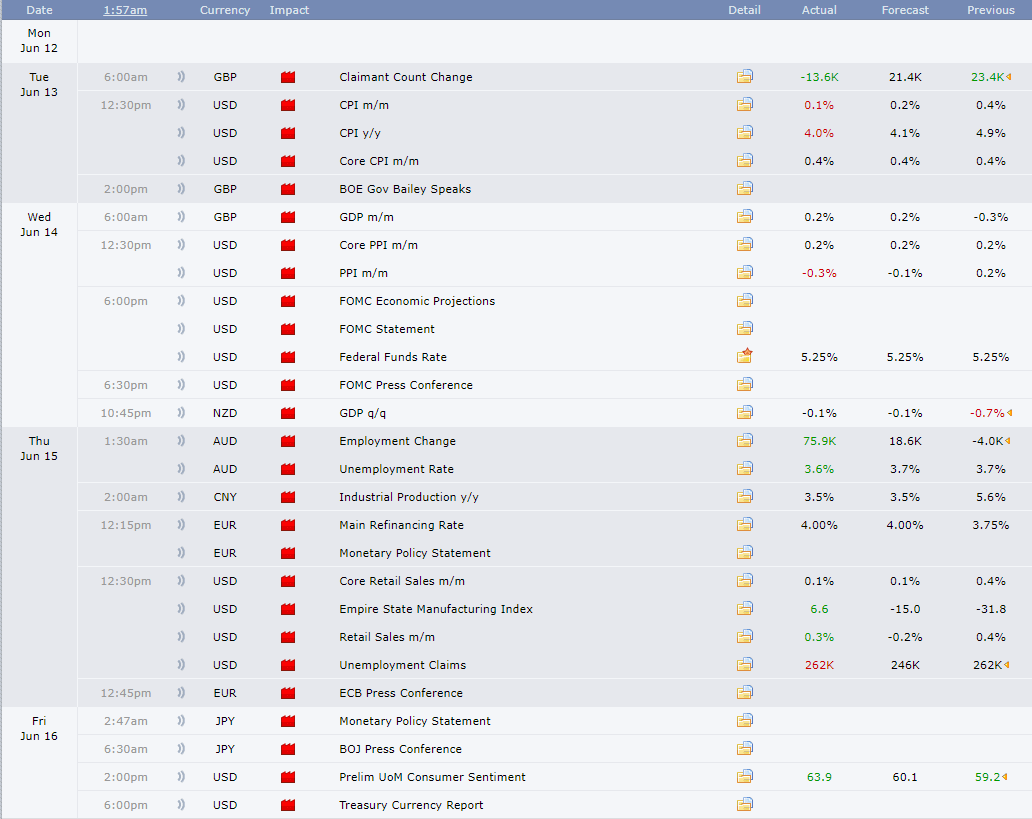Viewport: 1032px width, 819px height.
Task: Click previous value 3.75% for Main Refinancing Rate
Action: click(x=991, y=525)
